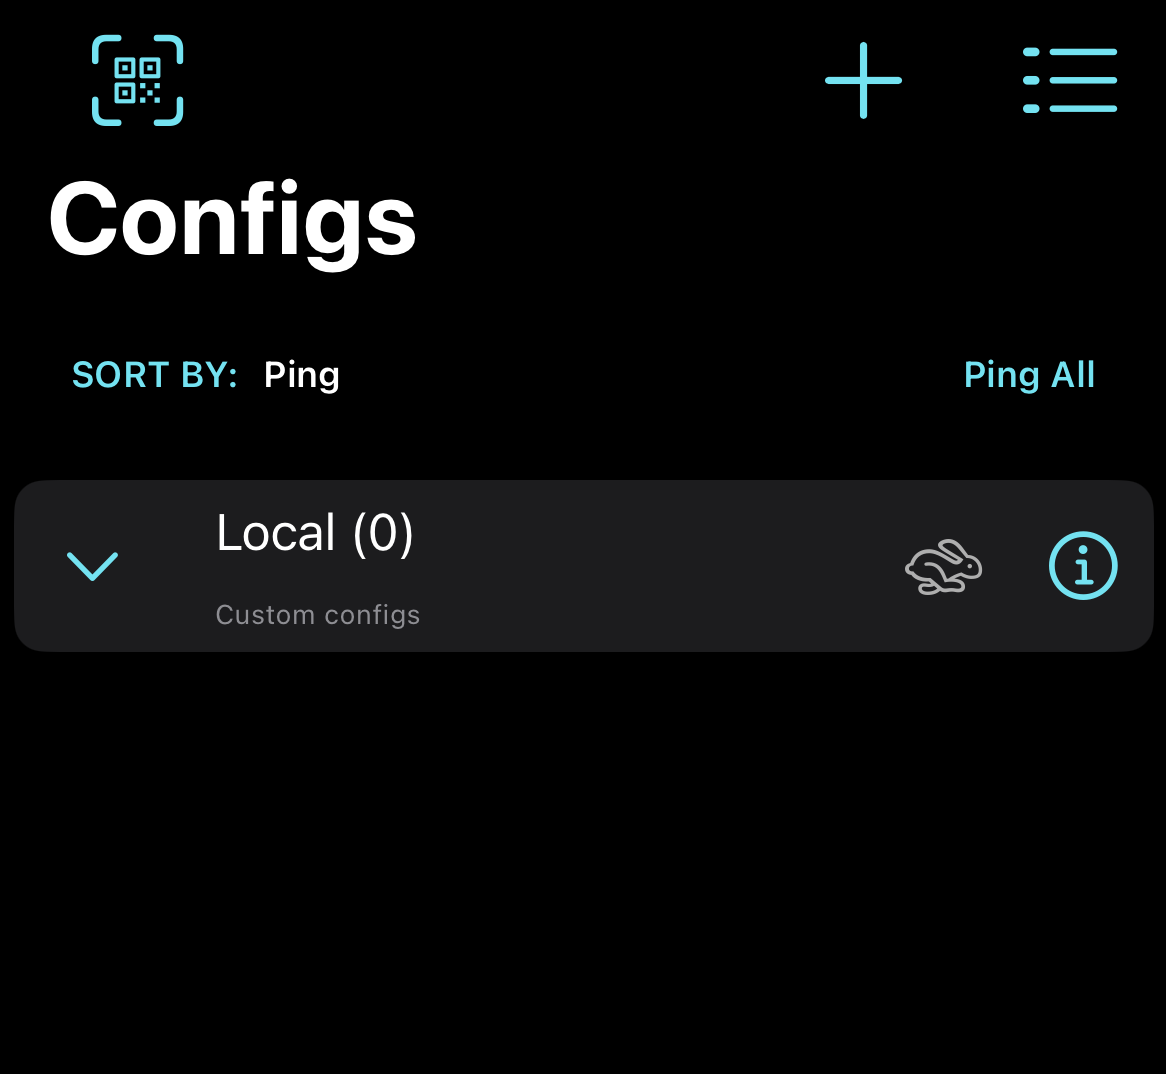Add a new config with plus button
The width and height of the screenshot is (1166, 1074).
coord(863,80)
